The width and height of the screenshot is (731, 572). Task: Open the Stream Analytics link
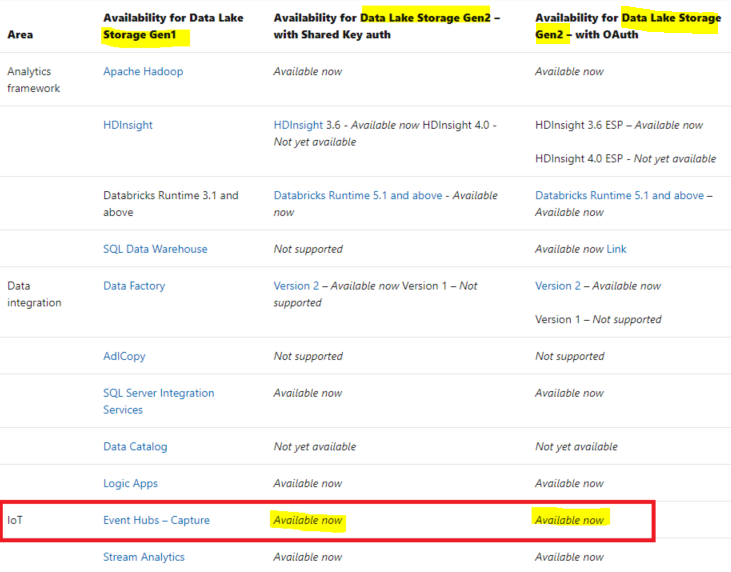tap(144, 557)
